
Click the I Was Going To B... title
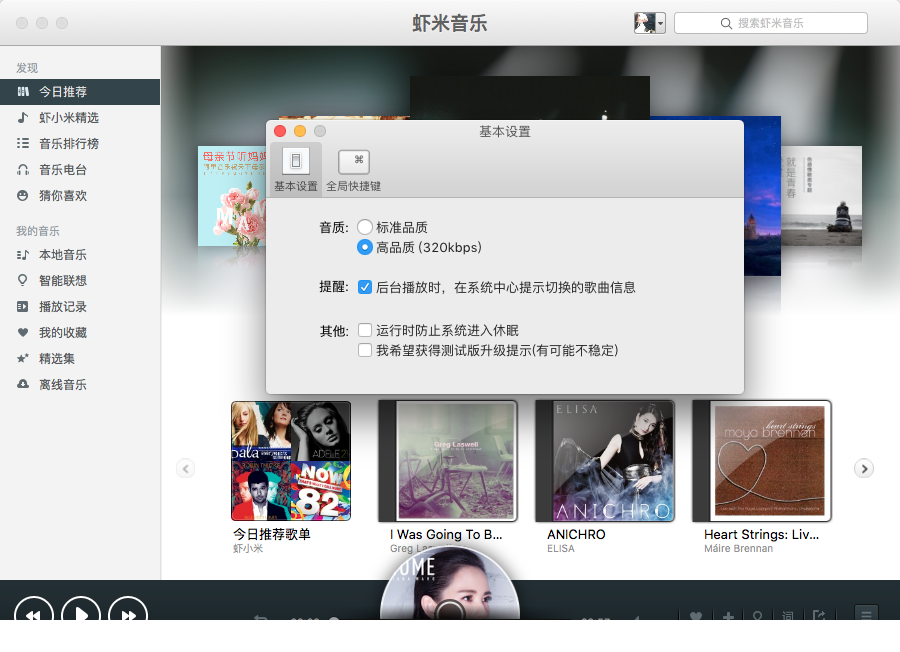pyautogui.click(x=446, y=534)
